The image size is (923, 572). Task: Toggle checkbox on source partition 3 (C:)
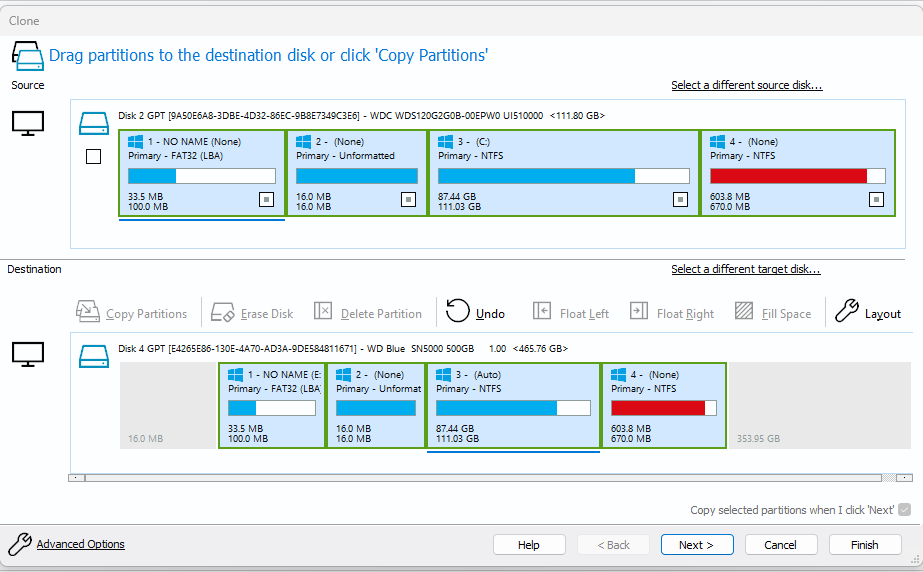[x=679, y=199]
